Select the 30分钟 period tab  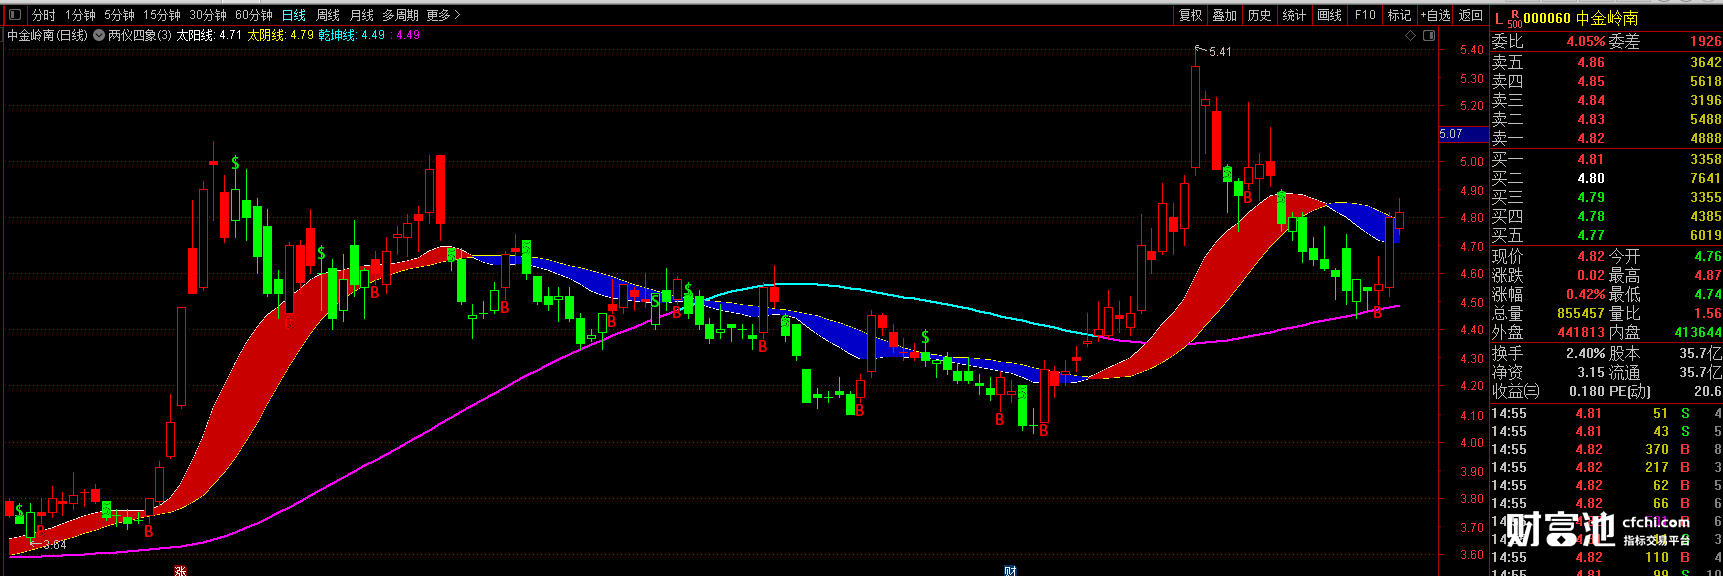point(208,15)
